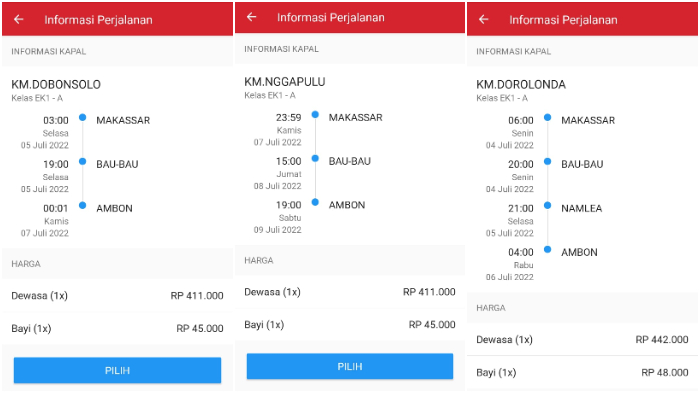Select the KM.DOROLONDA ship name

(521, 84)
